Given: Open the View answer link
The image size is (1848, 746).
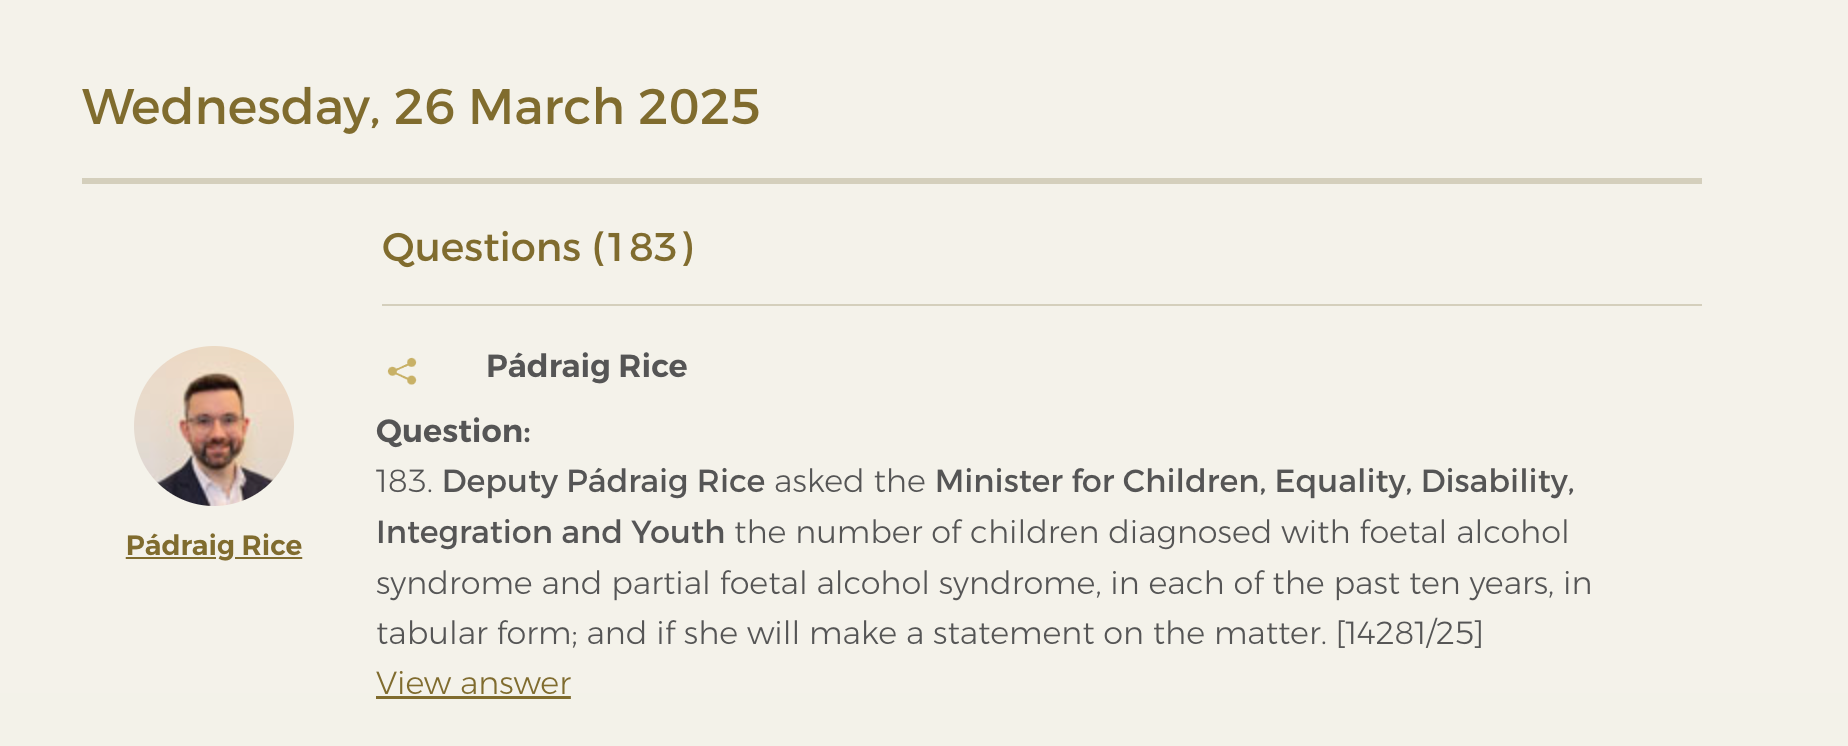Looking at the screenshot, I should pos(473,683).
